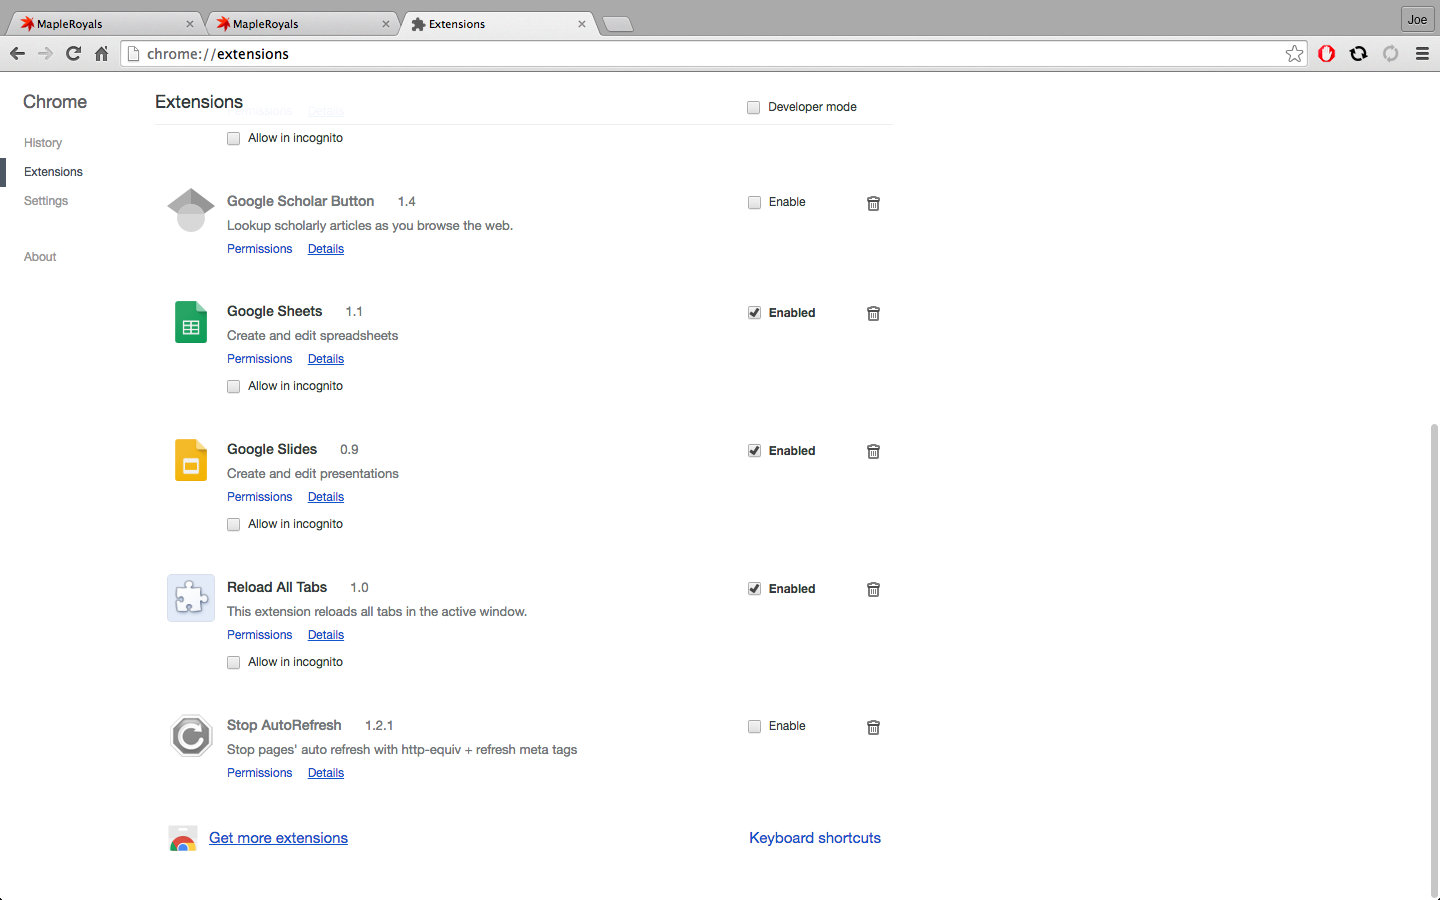Delete the Reload All Tabs extension
The height and width of the screenshot is (900, 1440).
pos(873,589)
